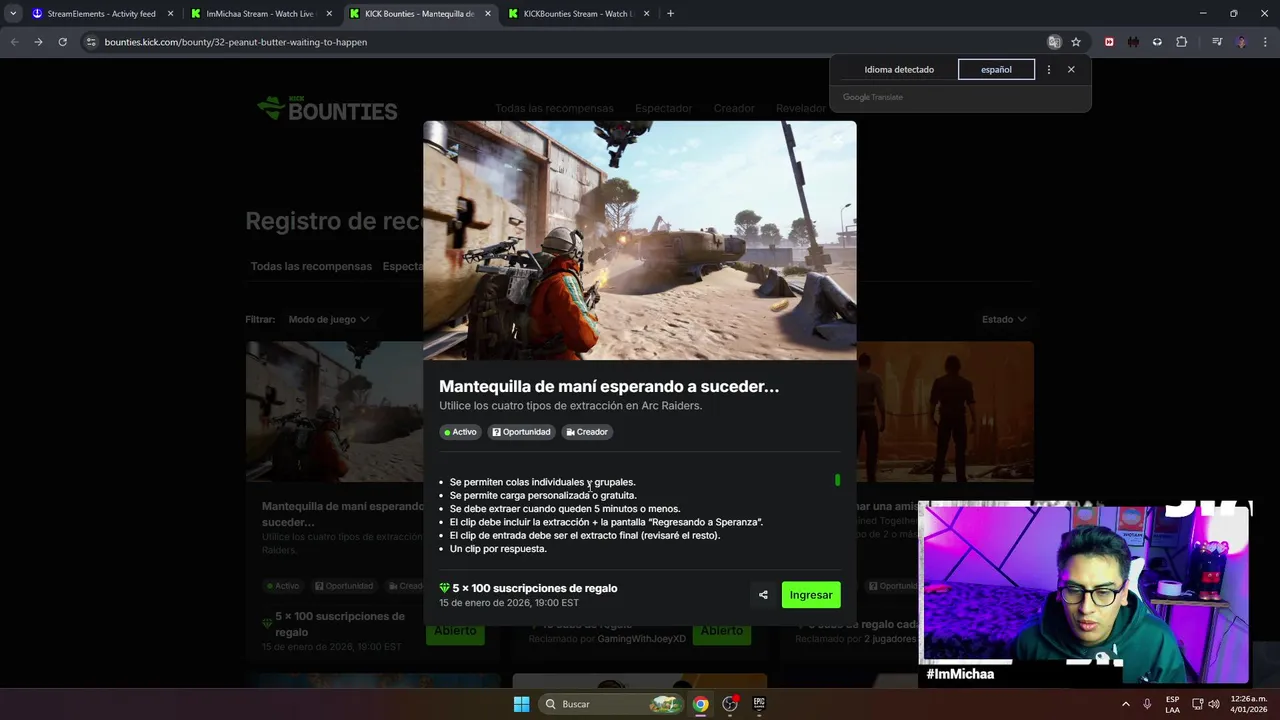Click the text 5 × 100 suscripciones de regalo
The height and width of the screenshot is (720, 1280).
(x=535, y=588)
